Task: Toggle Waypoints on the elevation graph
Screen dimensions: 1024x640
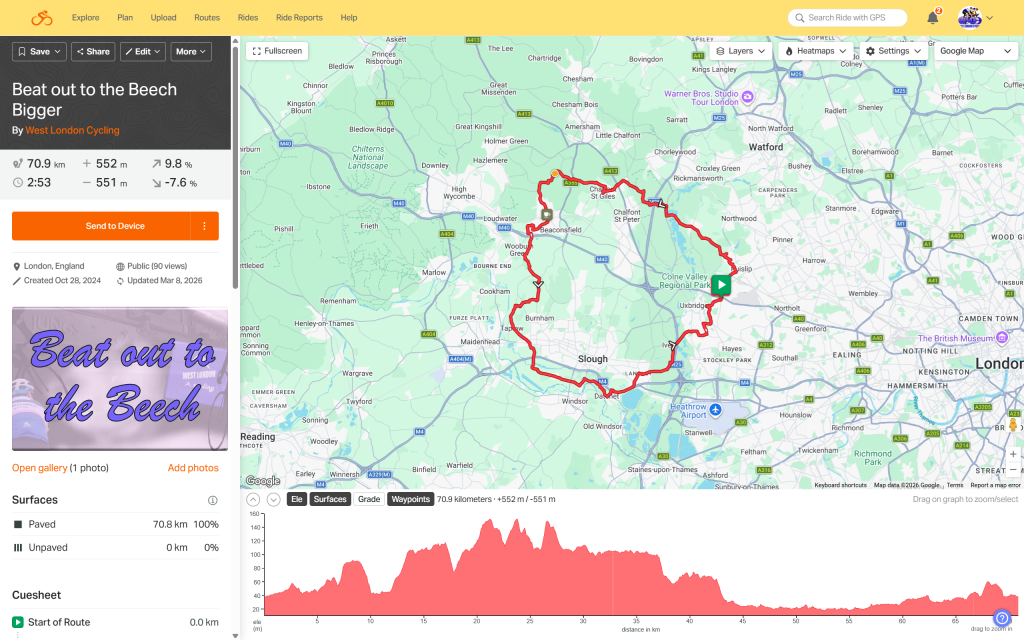Action: (410, 499)
